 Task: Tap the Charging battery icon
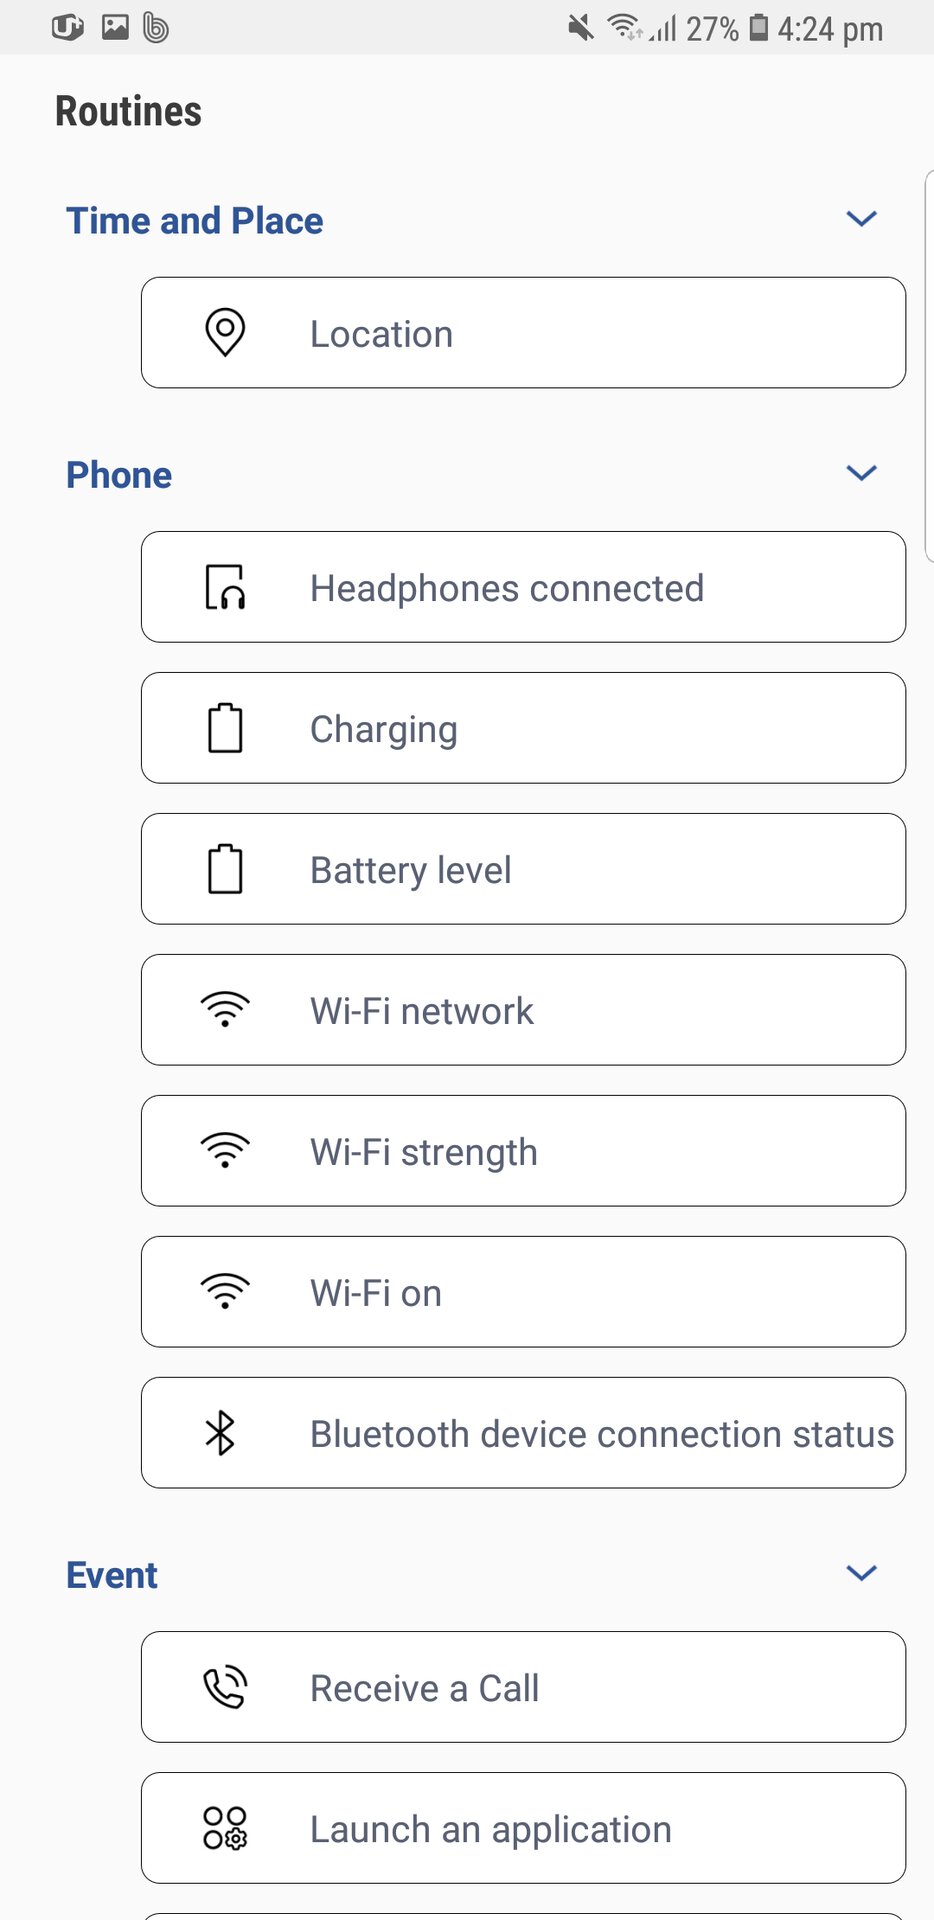pos(225,728)
